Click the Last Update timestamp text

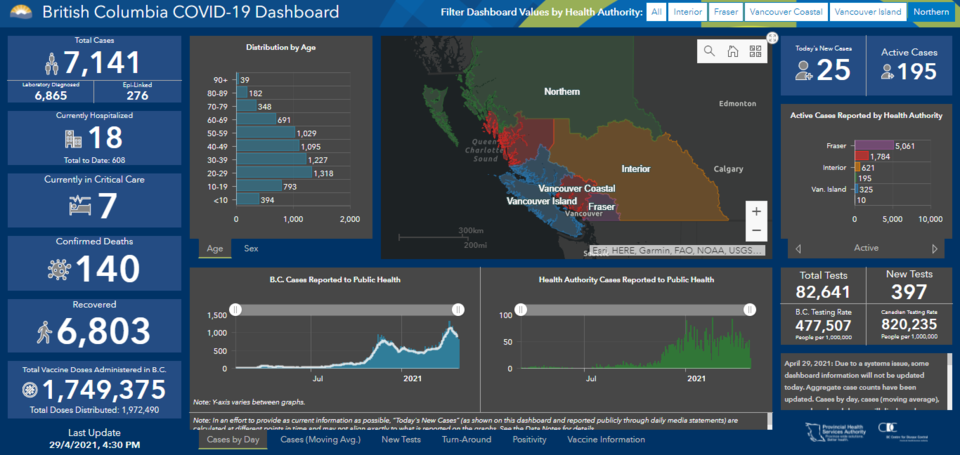tap(94, 444)
